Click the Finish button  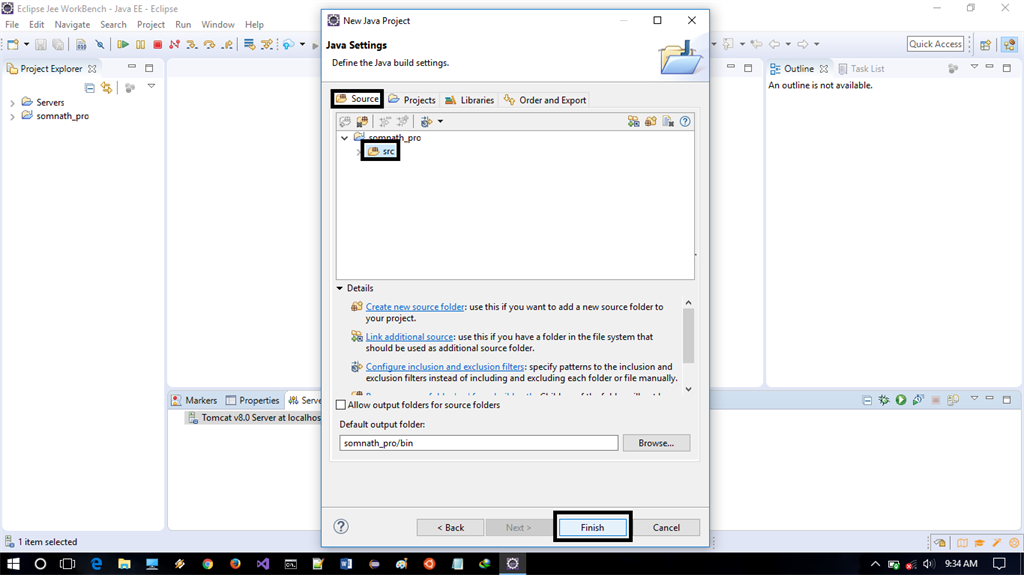592,527
